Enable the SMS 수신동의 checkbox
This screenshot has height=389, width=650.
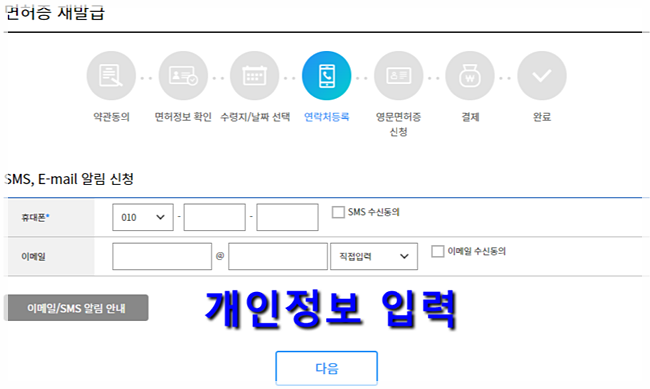[338, 212]
